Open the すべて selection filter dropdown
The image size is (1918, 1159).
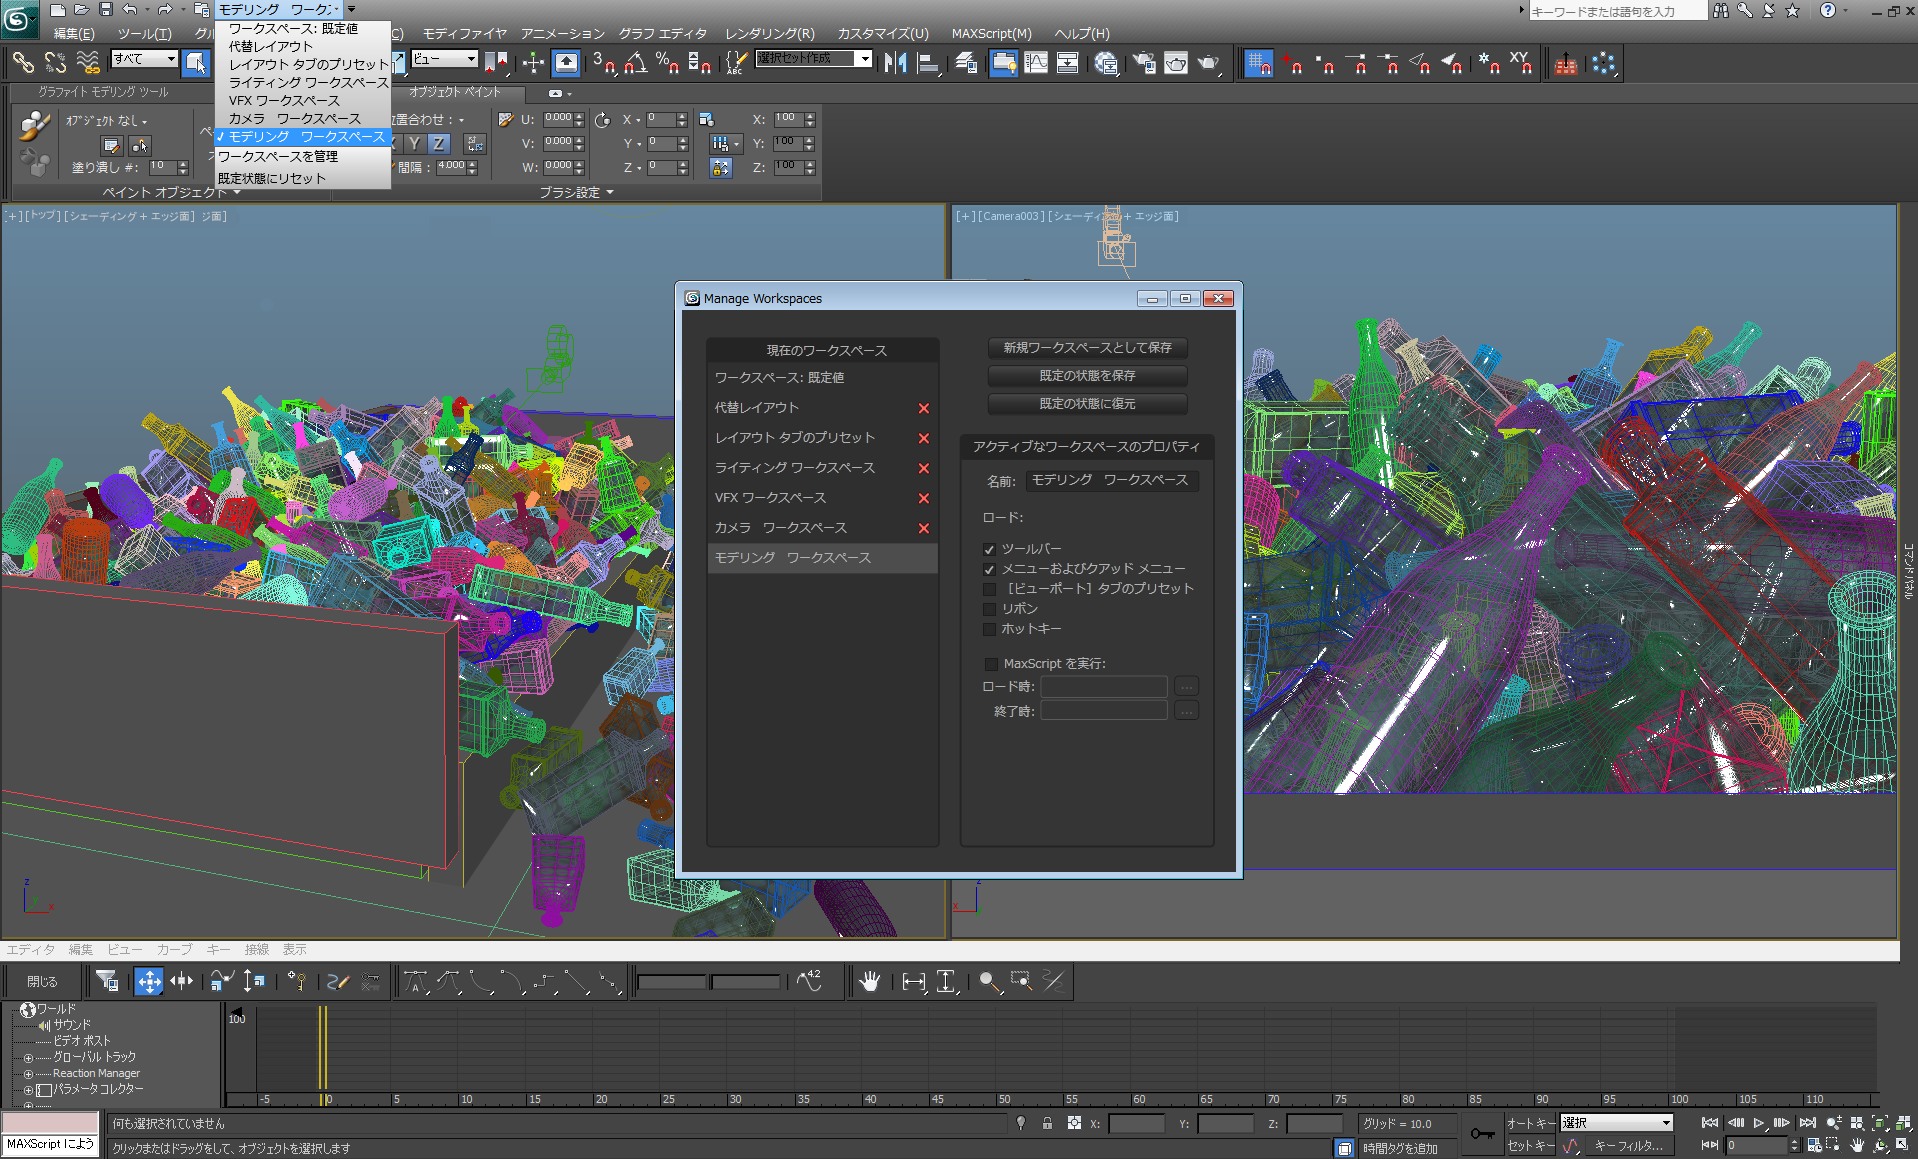170,59
